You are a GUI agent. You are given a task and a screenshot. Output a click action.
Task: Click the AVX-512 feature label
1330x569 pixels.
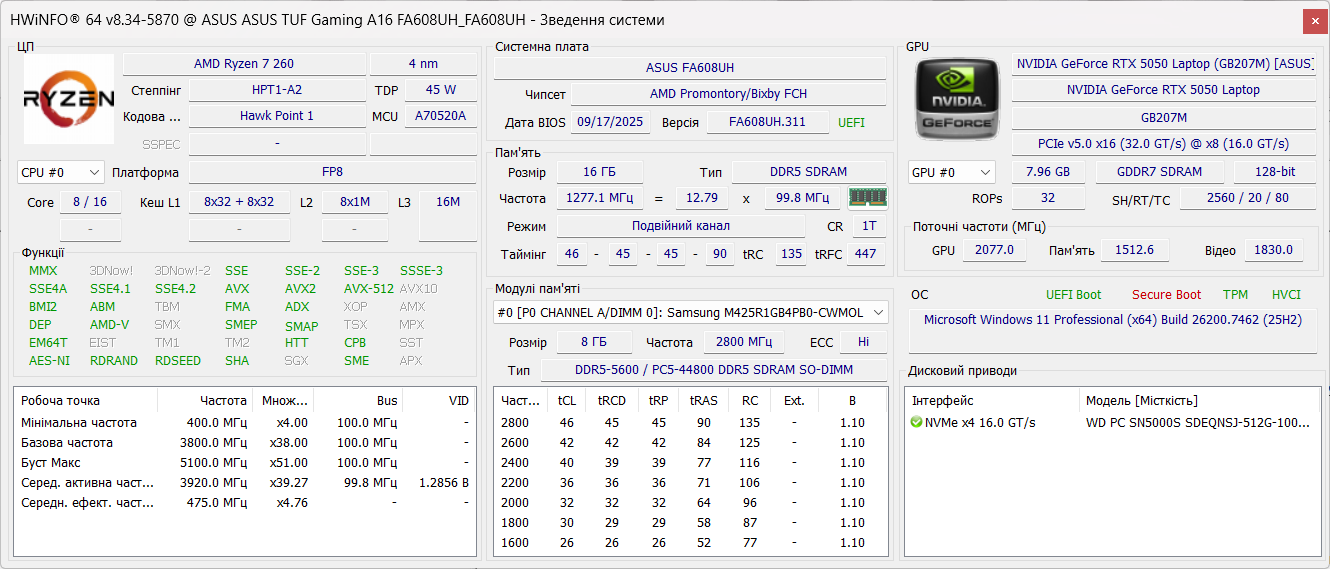point(369,289)
